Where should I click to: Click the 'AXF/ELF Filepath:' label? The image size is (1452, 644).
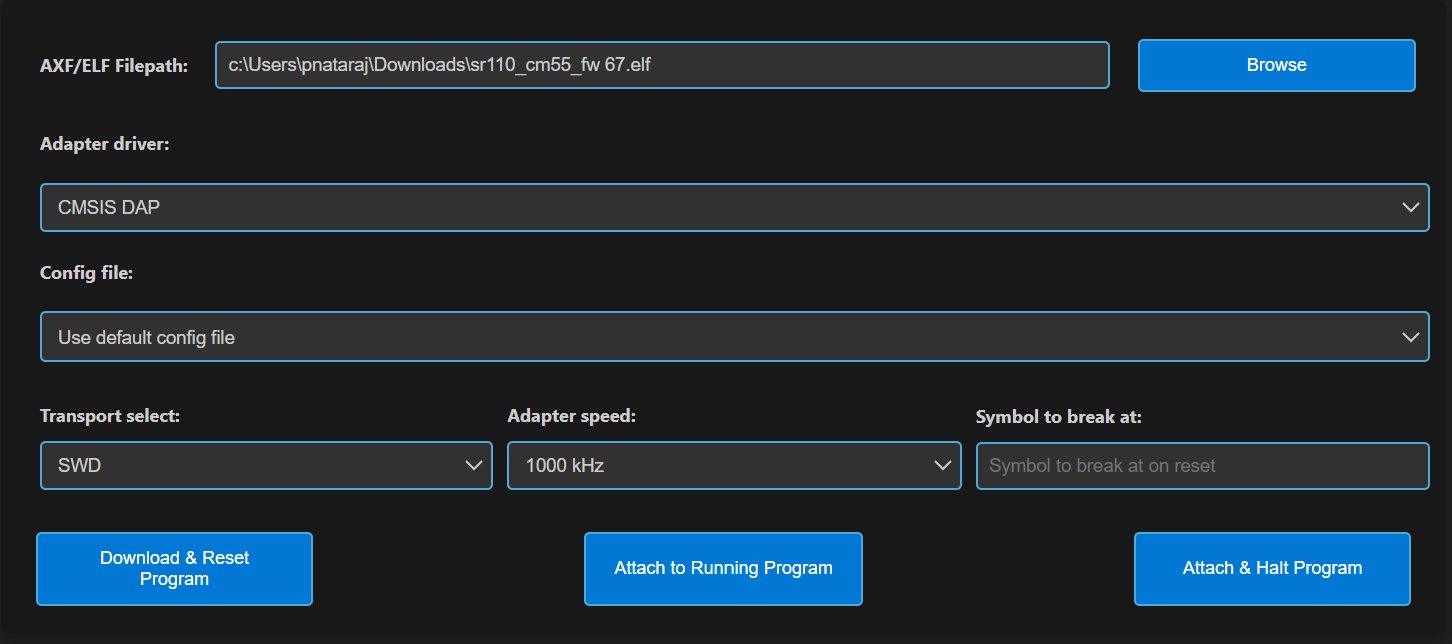pos(114,66)
